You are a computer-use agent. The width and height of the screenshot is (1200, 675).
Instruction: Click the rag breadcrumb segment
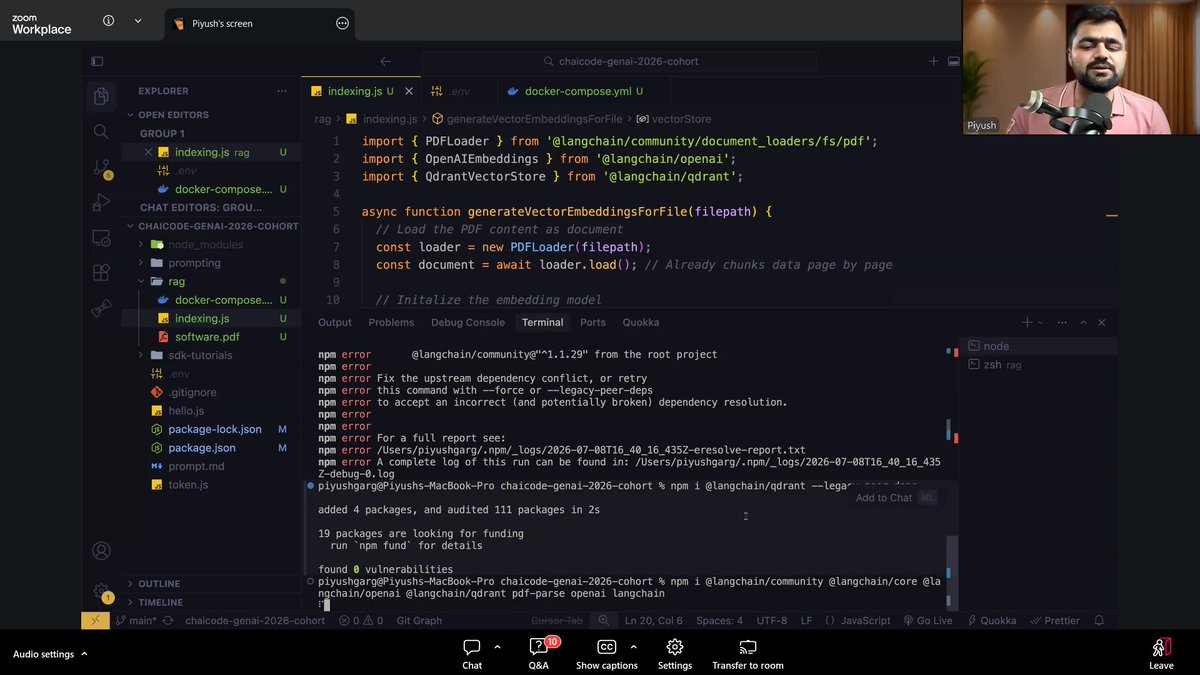322,119
